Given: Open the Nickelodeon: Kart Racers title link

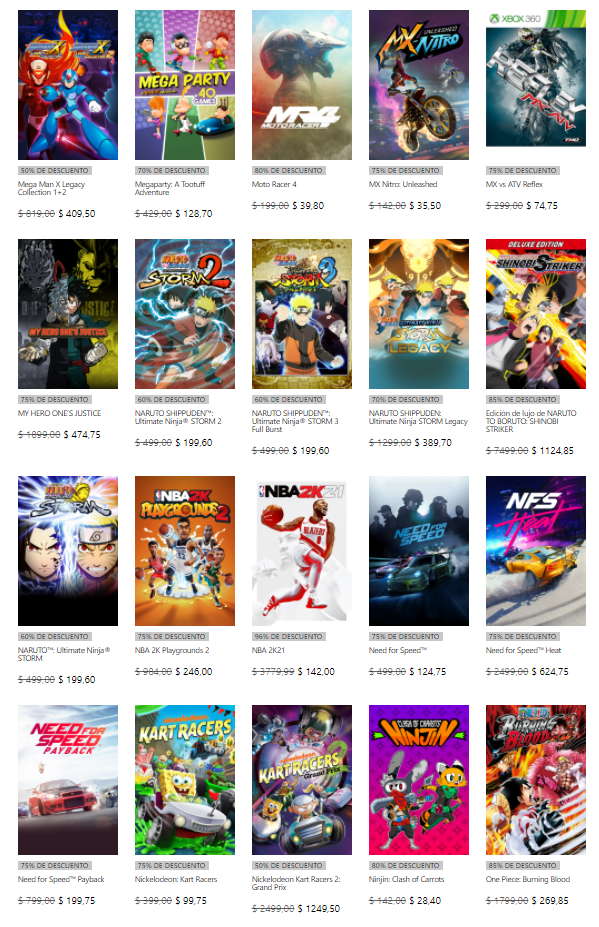Looking at the screenshot, I should tap(176, 879).
